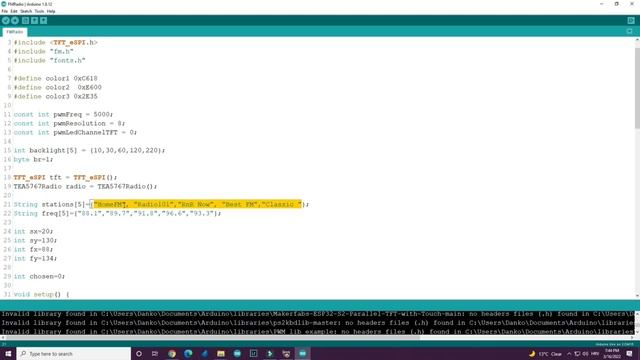Show hidden system tray icons
640x360 pixels.
coord(569,353)
